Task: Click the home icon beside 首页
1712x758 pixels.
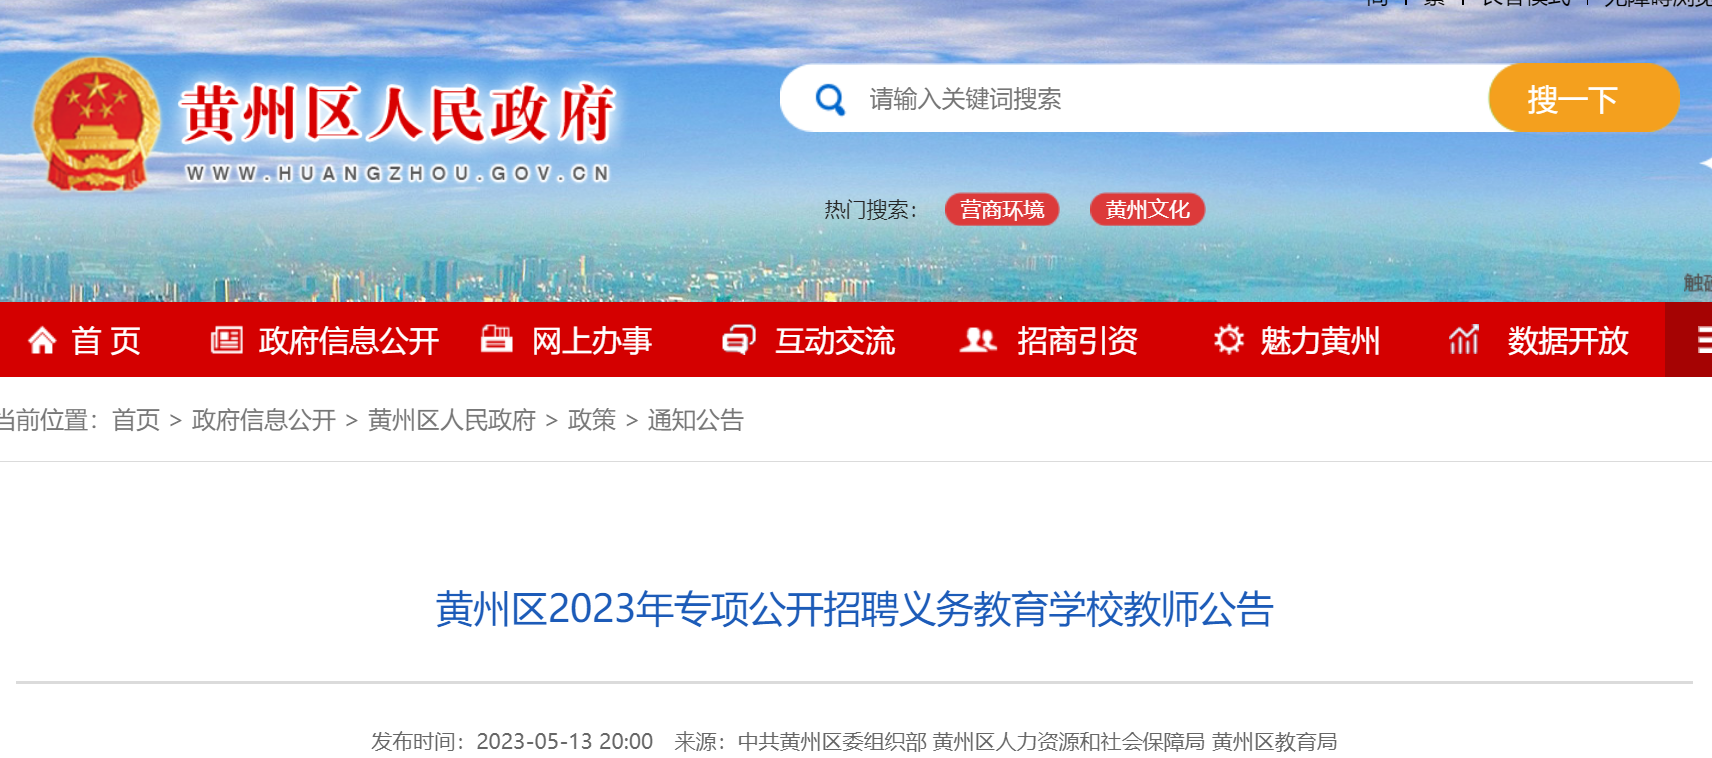Action: tap(42, 341)
